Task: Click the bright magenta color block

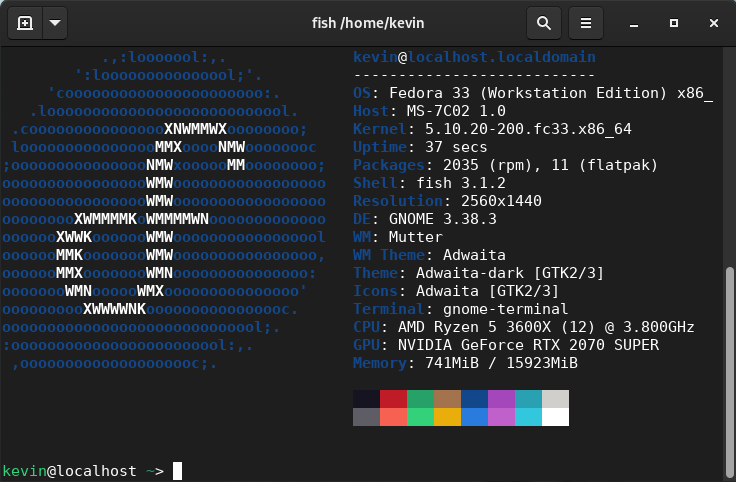Action: 501,417
